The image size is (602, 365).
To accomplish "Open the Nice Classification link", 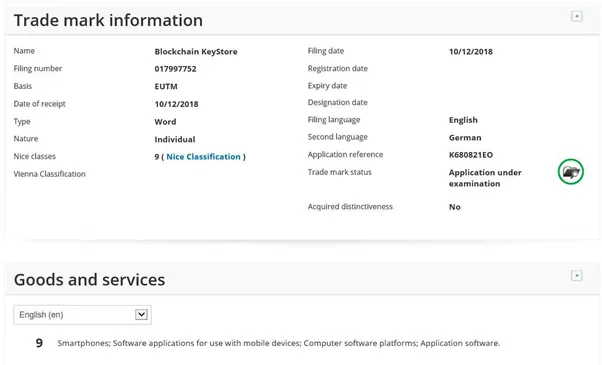I will point(203,157).
